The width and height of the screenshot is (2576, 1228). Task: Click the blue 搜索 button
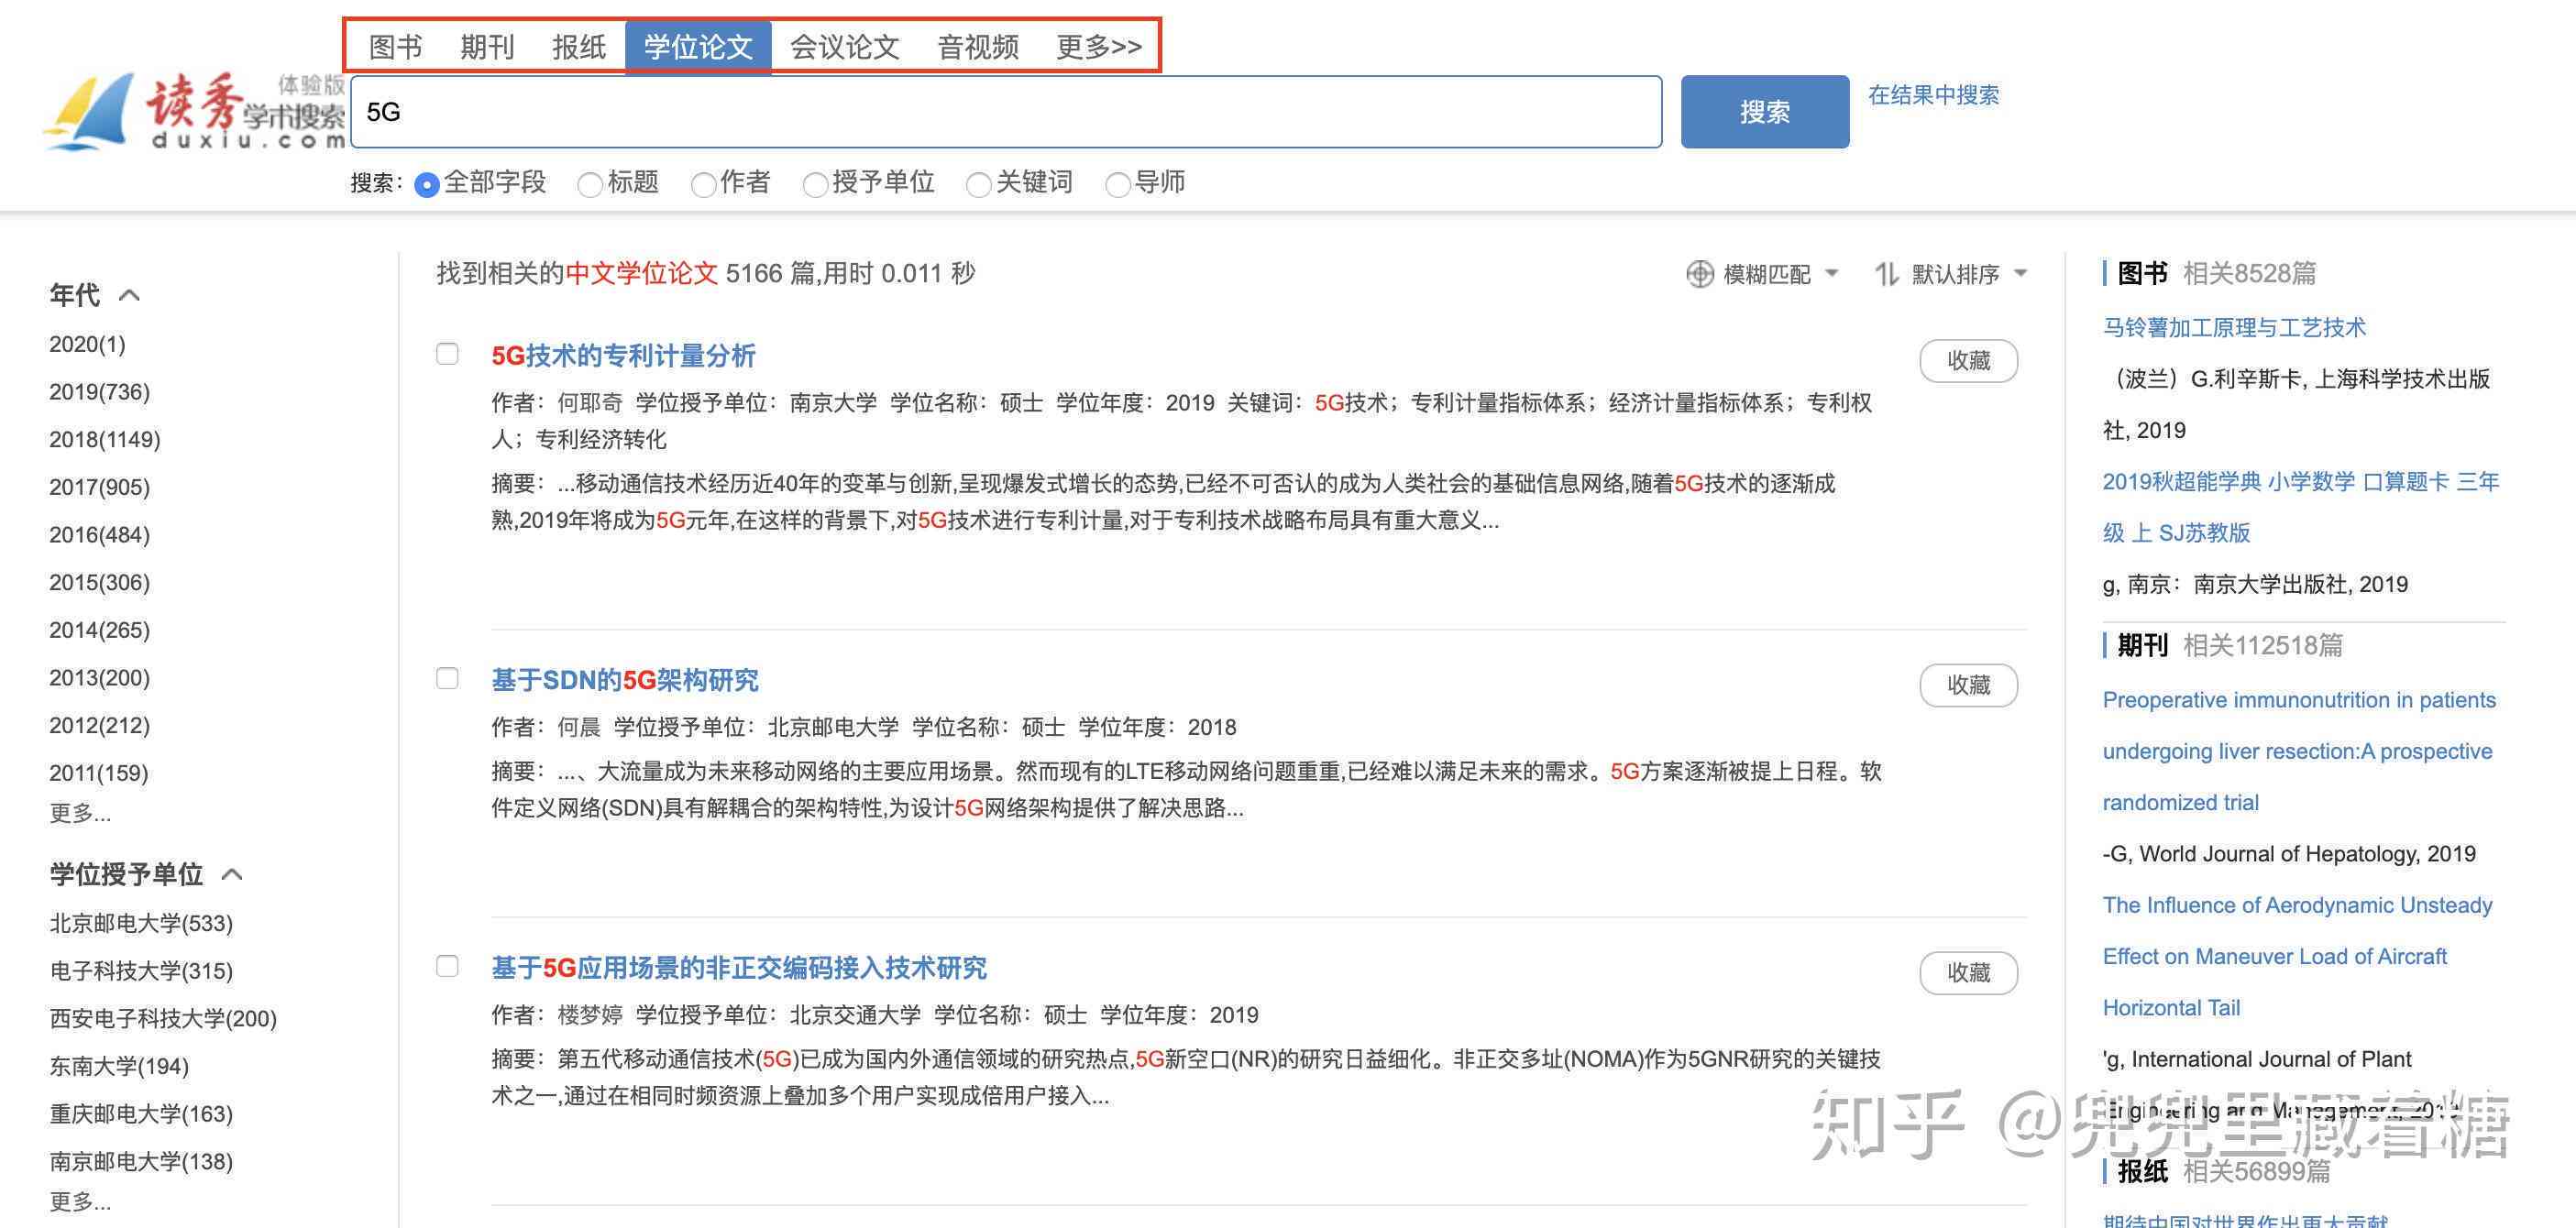point(1765,112)
